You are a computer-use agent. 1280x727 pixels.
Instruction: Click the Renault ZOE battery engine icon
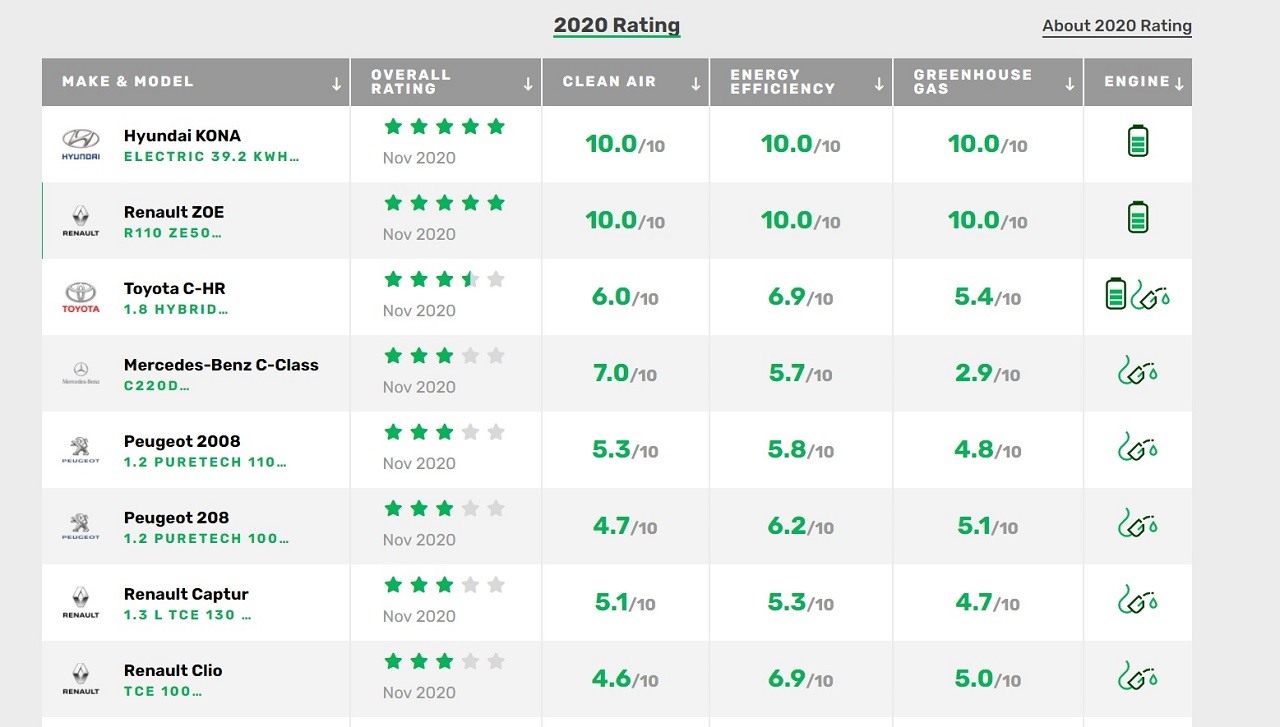(1138, 217)
